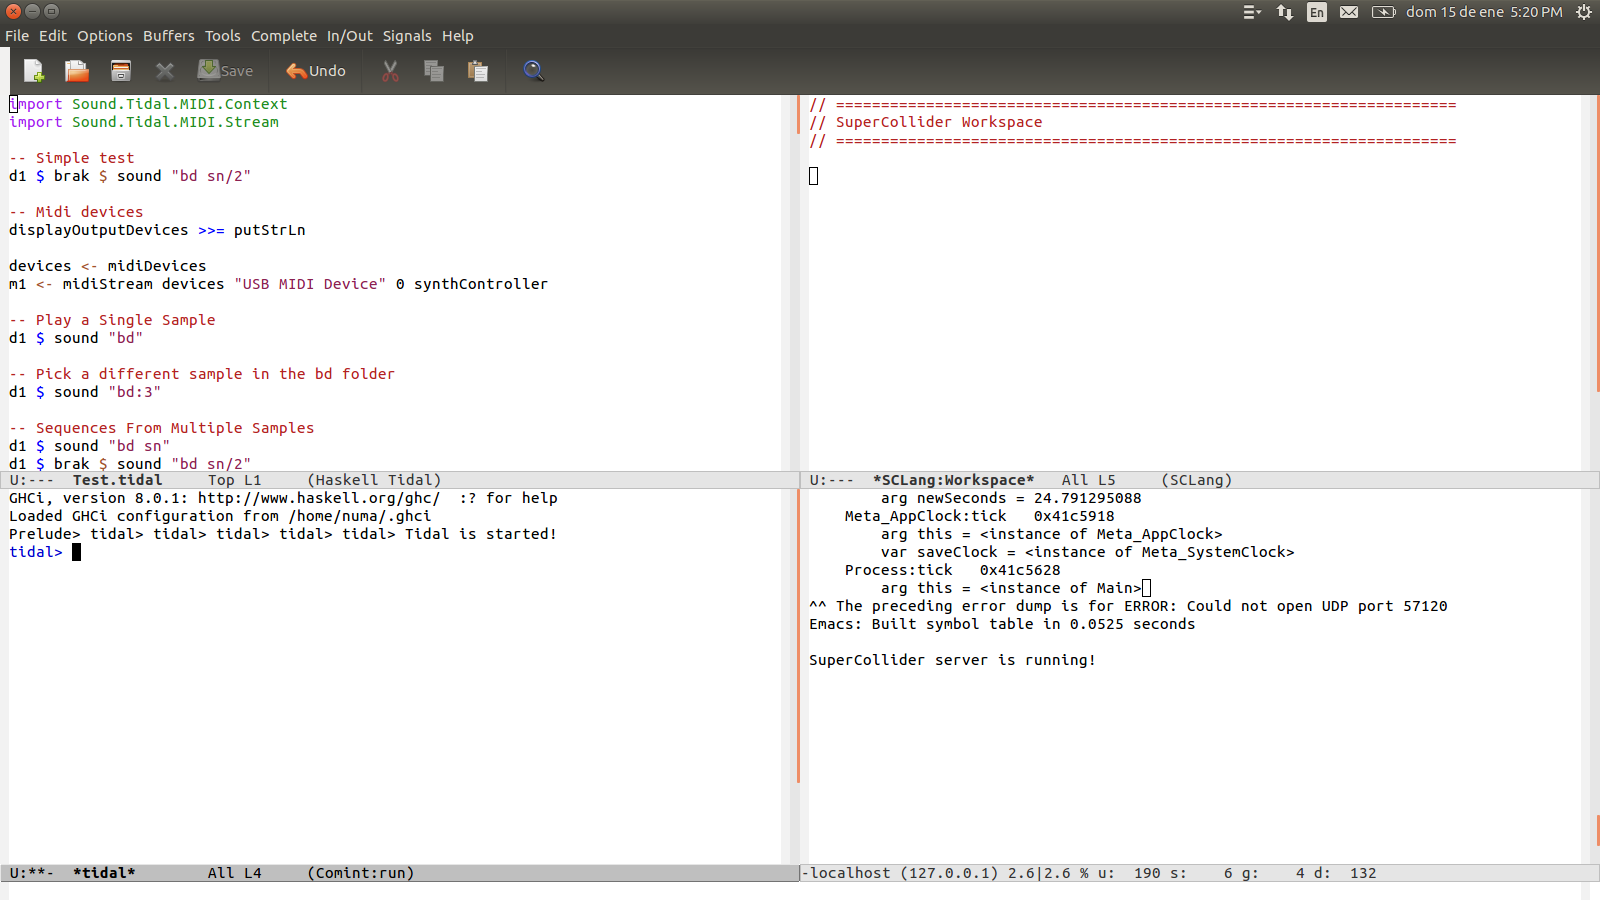Image resolution: width=1600 pixels, height=900 pixels.
Task: Undo the last change
Action: (316, 71)
